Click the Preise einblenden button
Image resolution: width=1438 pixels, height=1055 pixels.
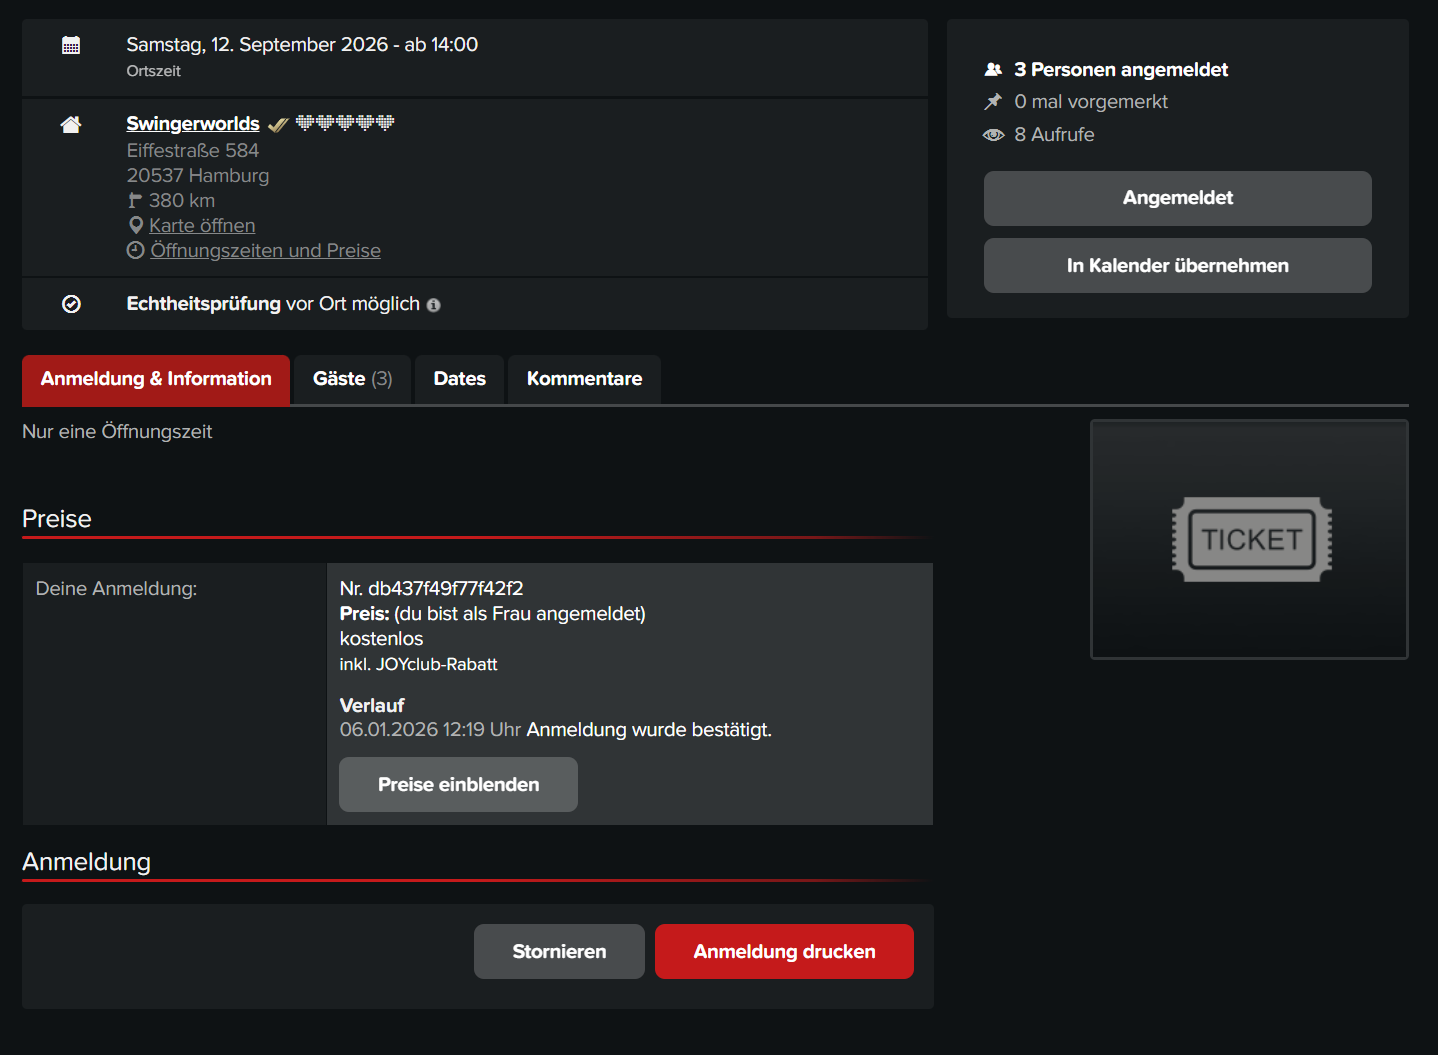458,784
